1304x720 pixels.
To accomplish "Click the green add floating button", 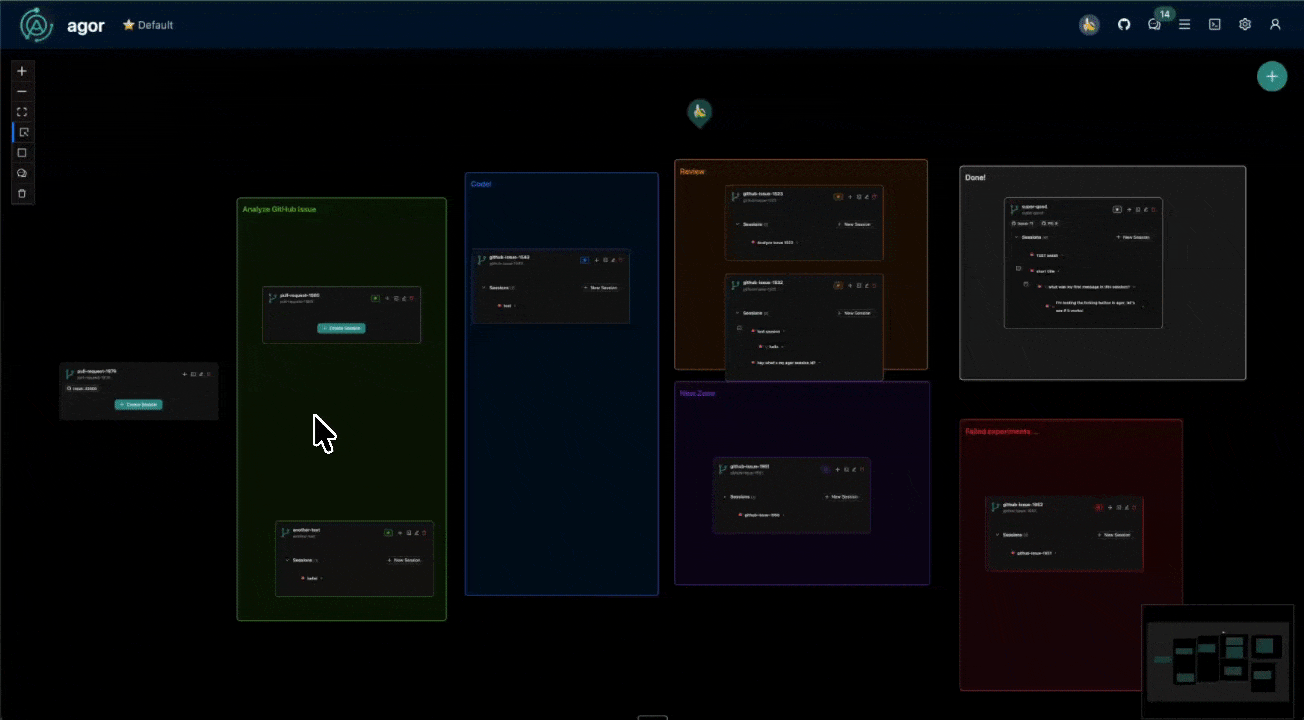I will click(1271, 77).
